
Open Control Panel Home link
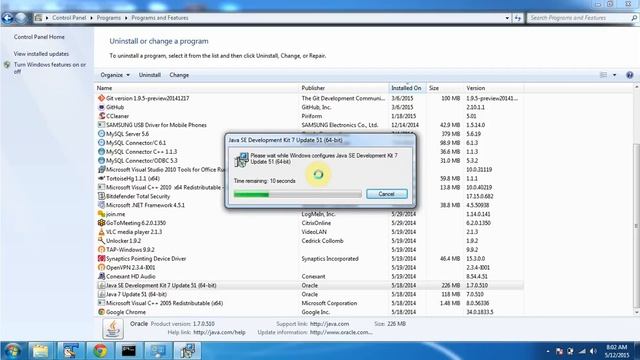click(39, 37)
